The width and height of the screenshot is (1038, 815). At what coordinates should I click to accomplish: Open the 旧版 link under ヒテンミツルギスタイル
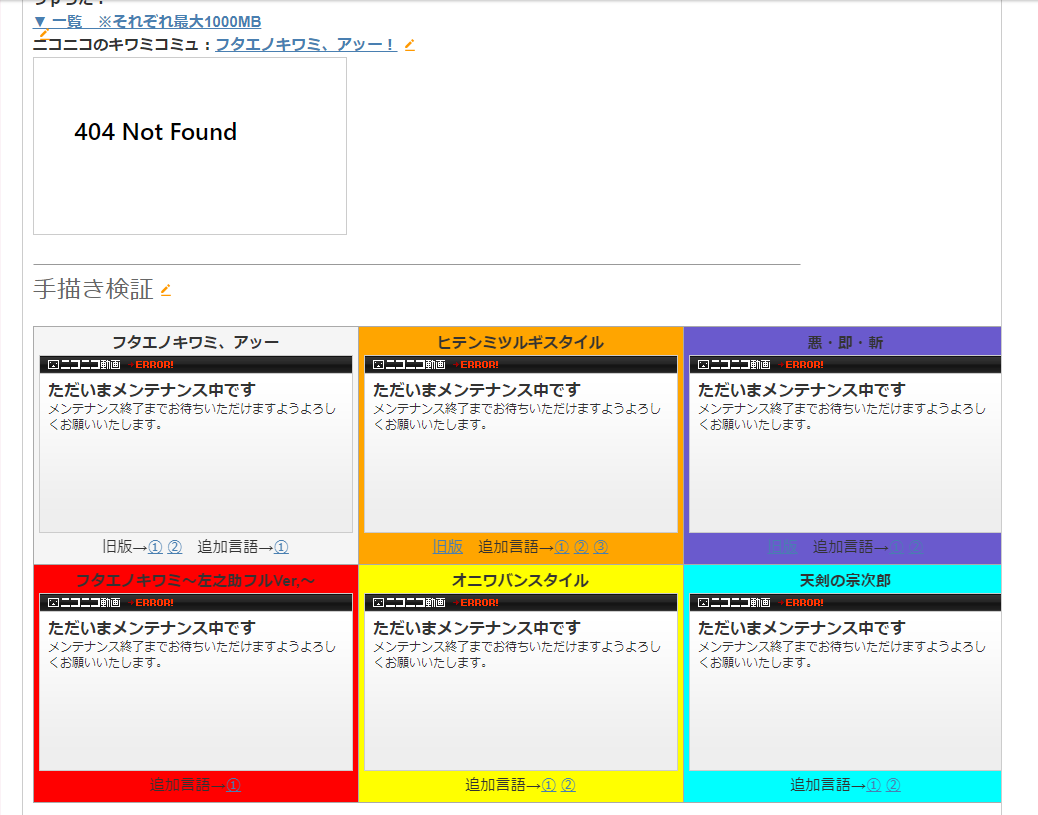click(x=448, y=547)
